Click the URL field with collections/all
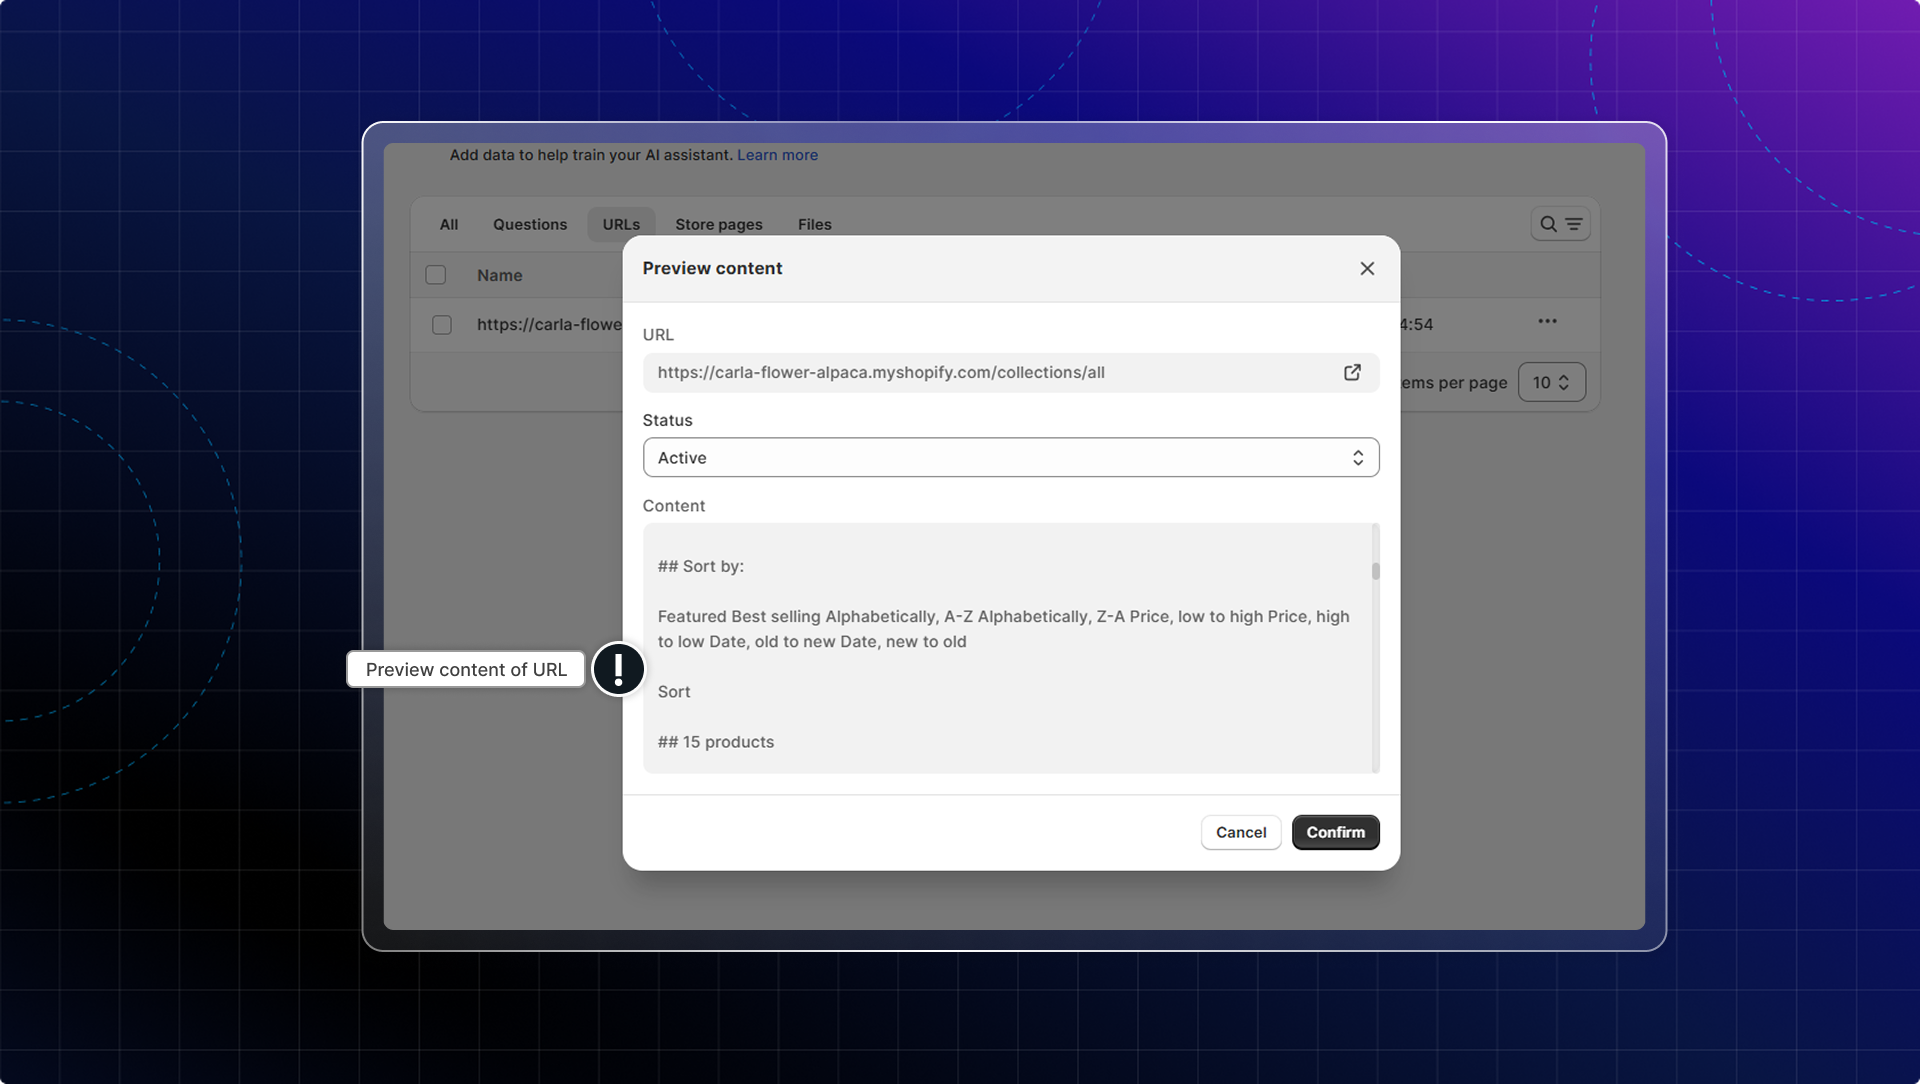Image resolution: width=1920 pixels, height=1084 pixels. pos(990,372)
